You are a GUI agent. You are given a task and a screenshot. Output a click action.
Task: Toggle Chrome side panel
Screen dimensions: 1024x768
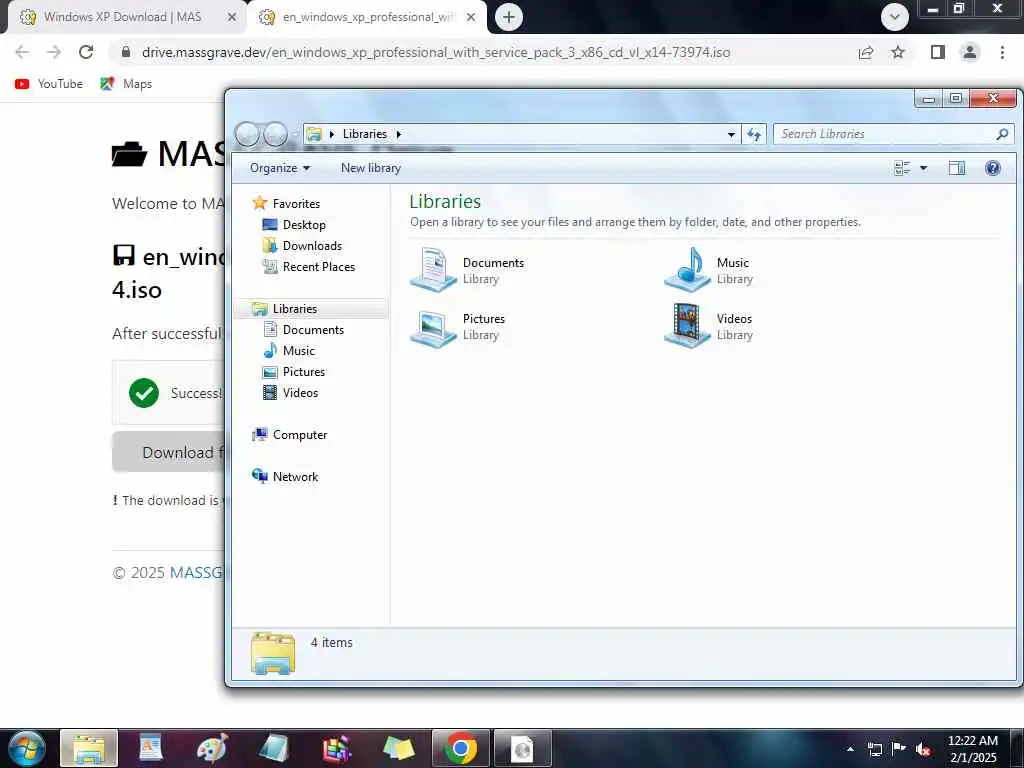[938, 52]
